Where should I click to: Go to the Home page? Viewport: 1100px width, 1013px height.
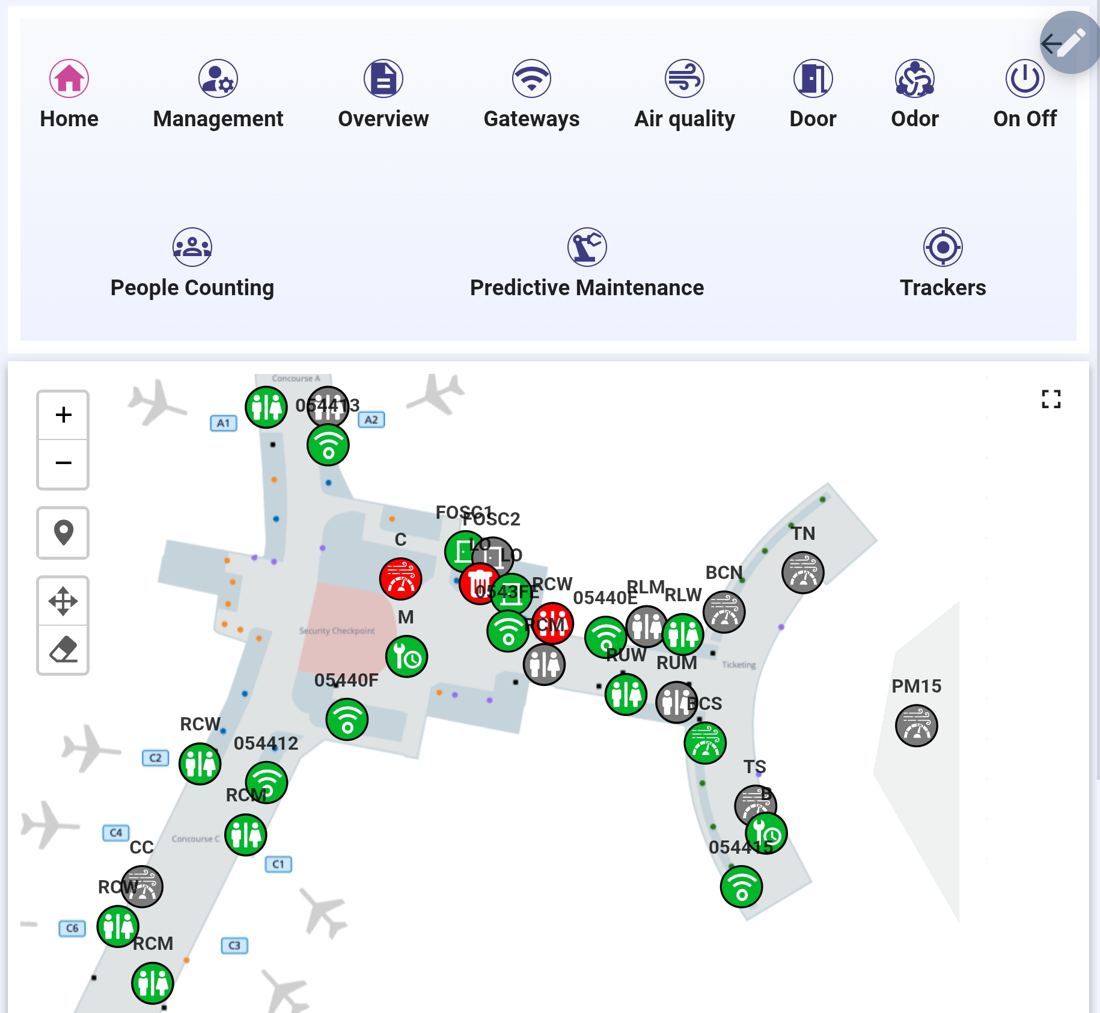pyautogui.click(x=69, y=95)
